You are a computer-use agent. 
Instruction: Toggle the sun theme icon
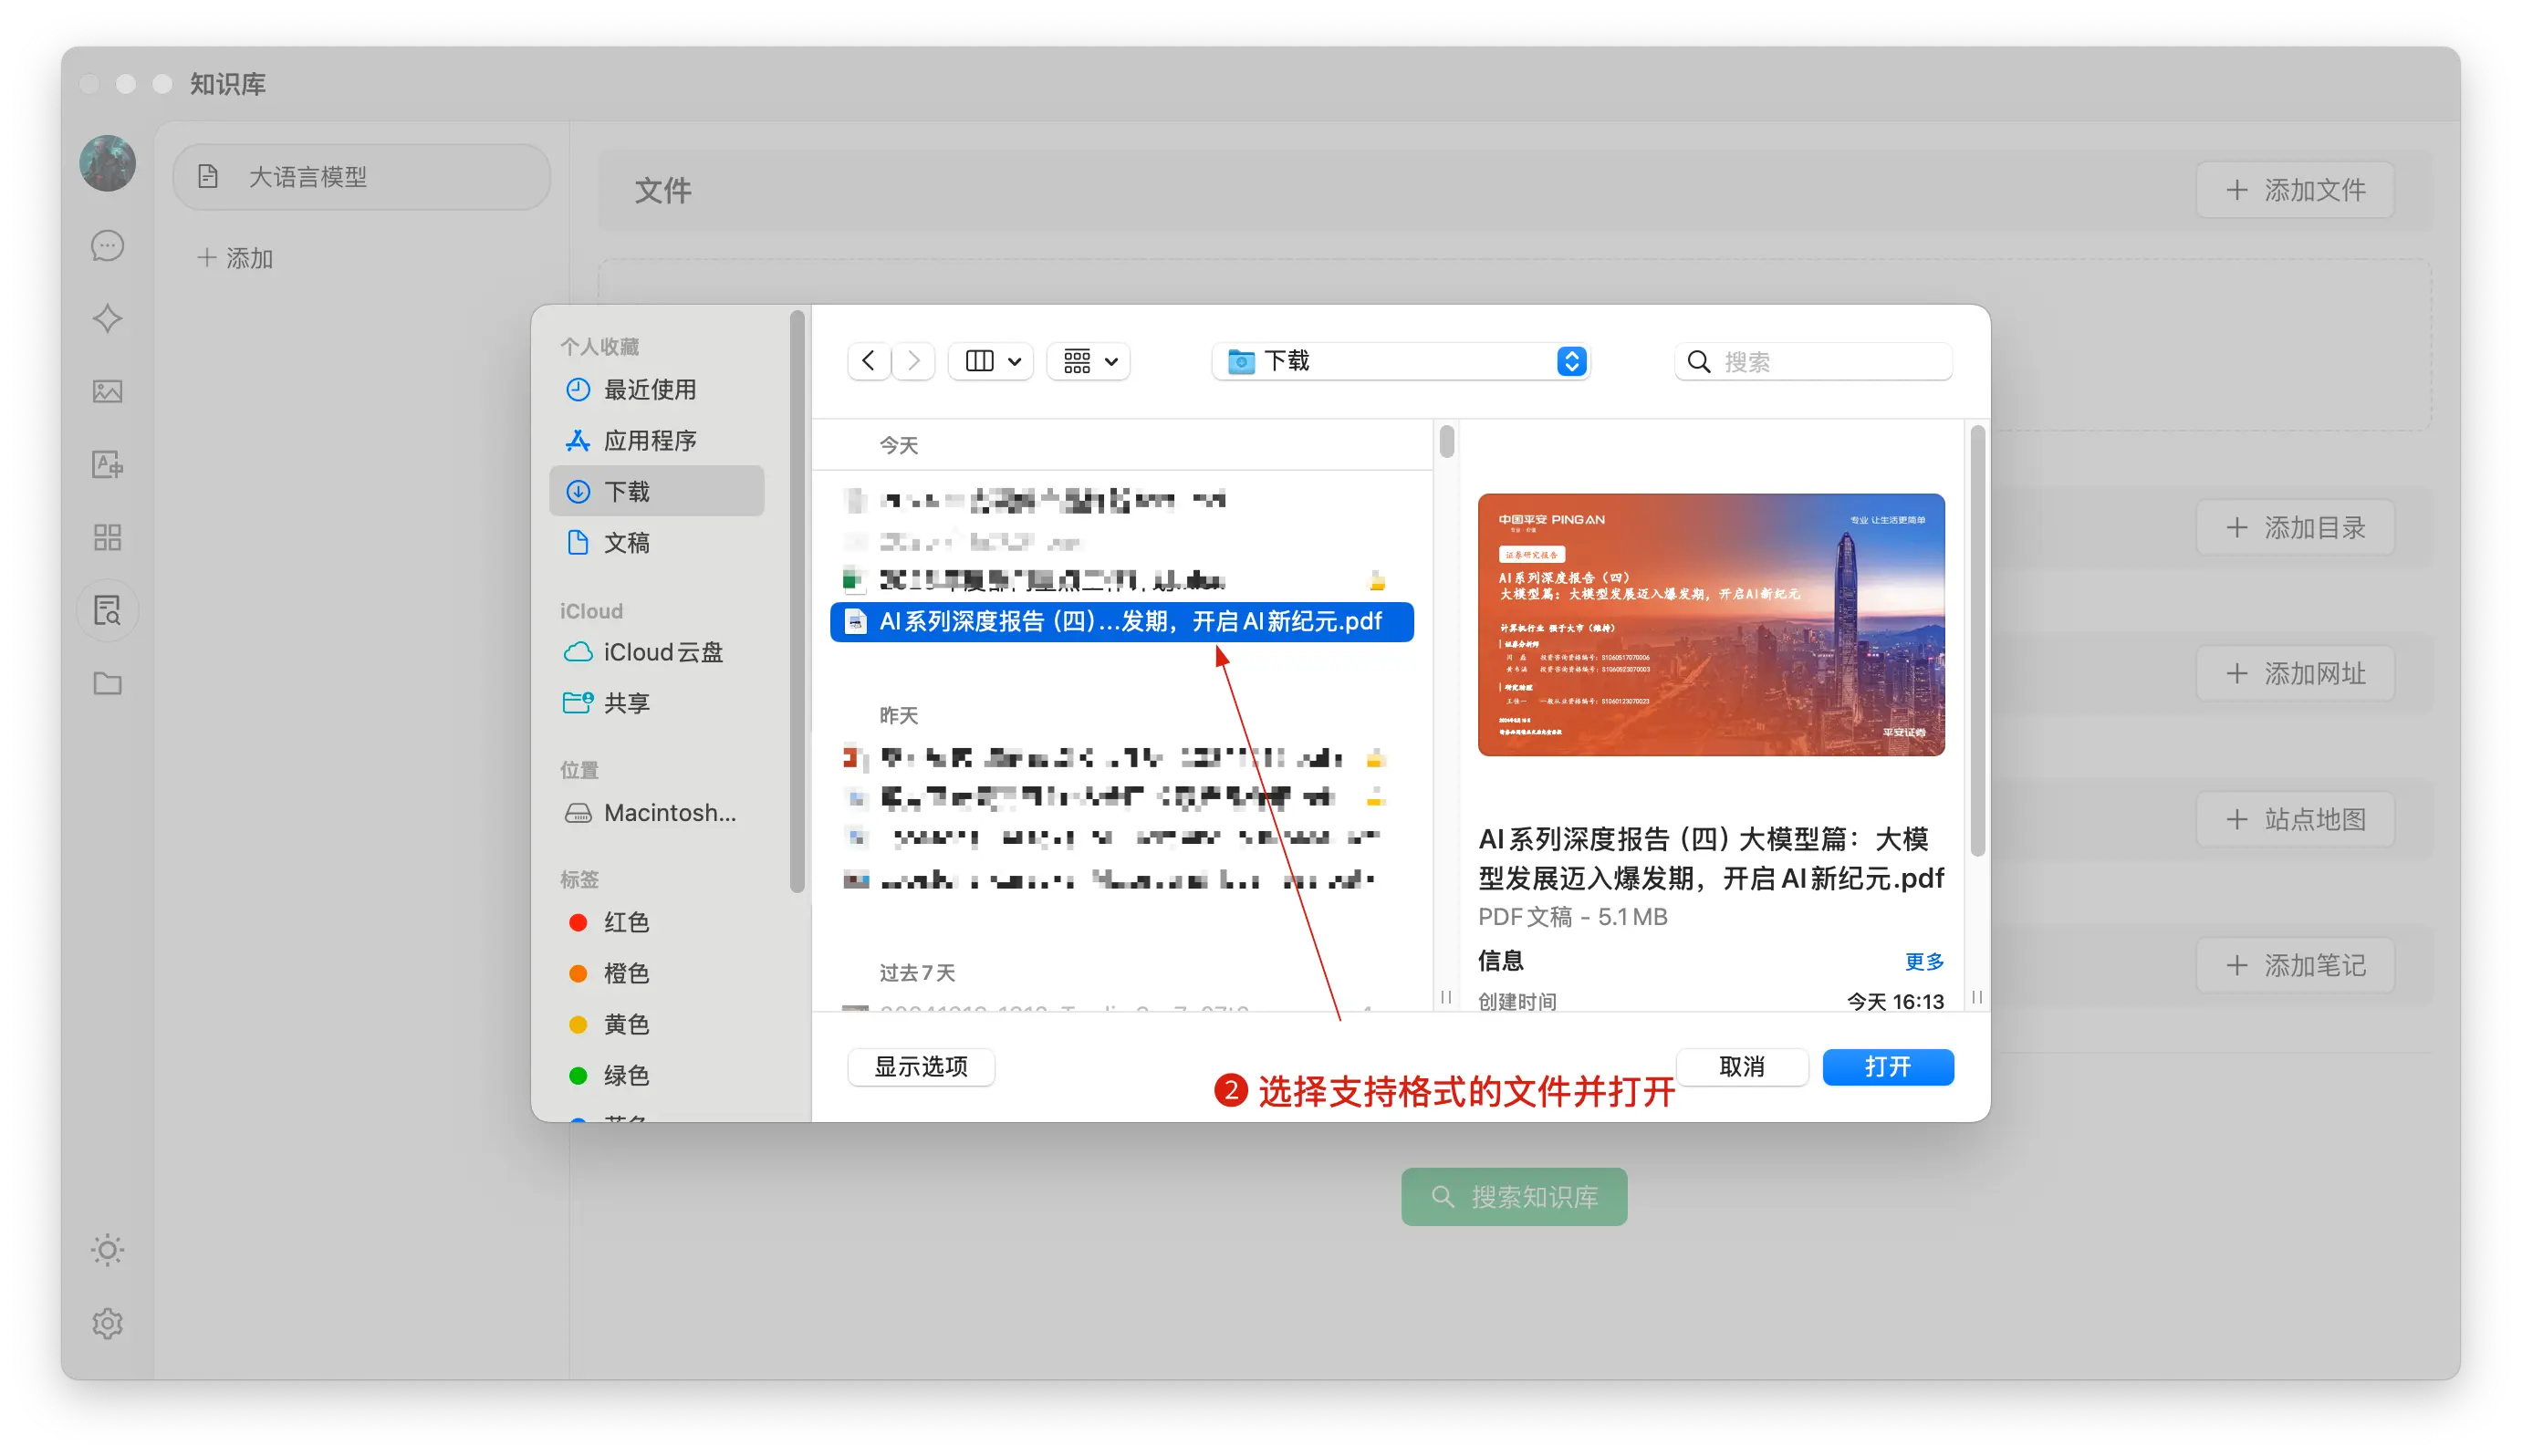[107, 1250]
